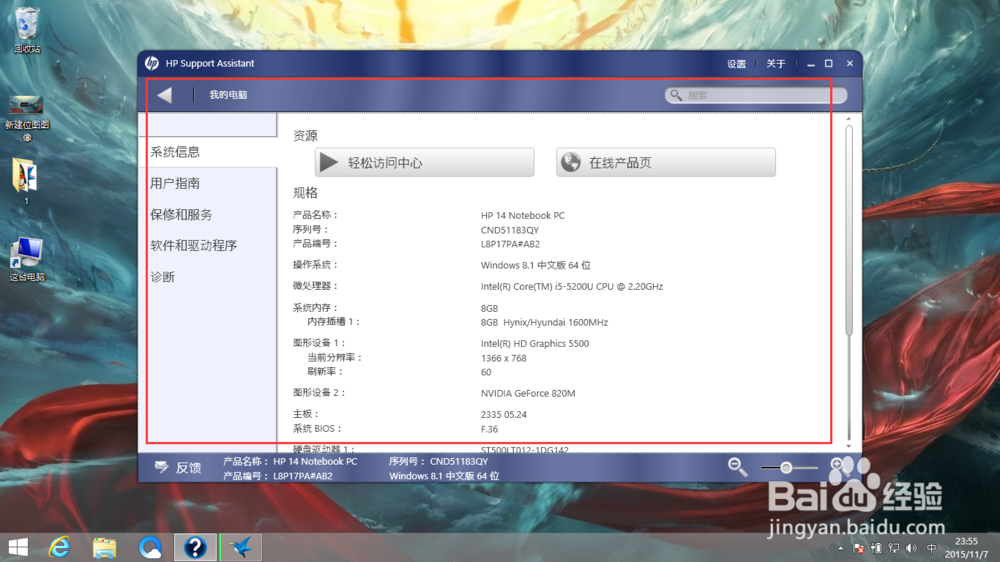Click the network tray icon
Image resolution: width=1000 pixels, height=562 pixels.
(893, 548)
